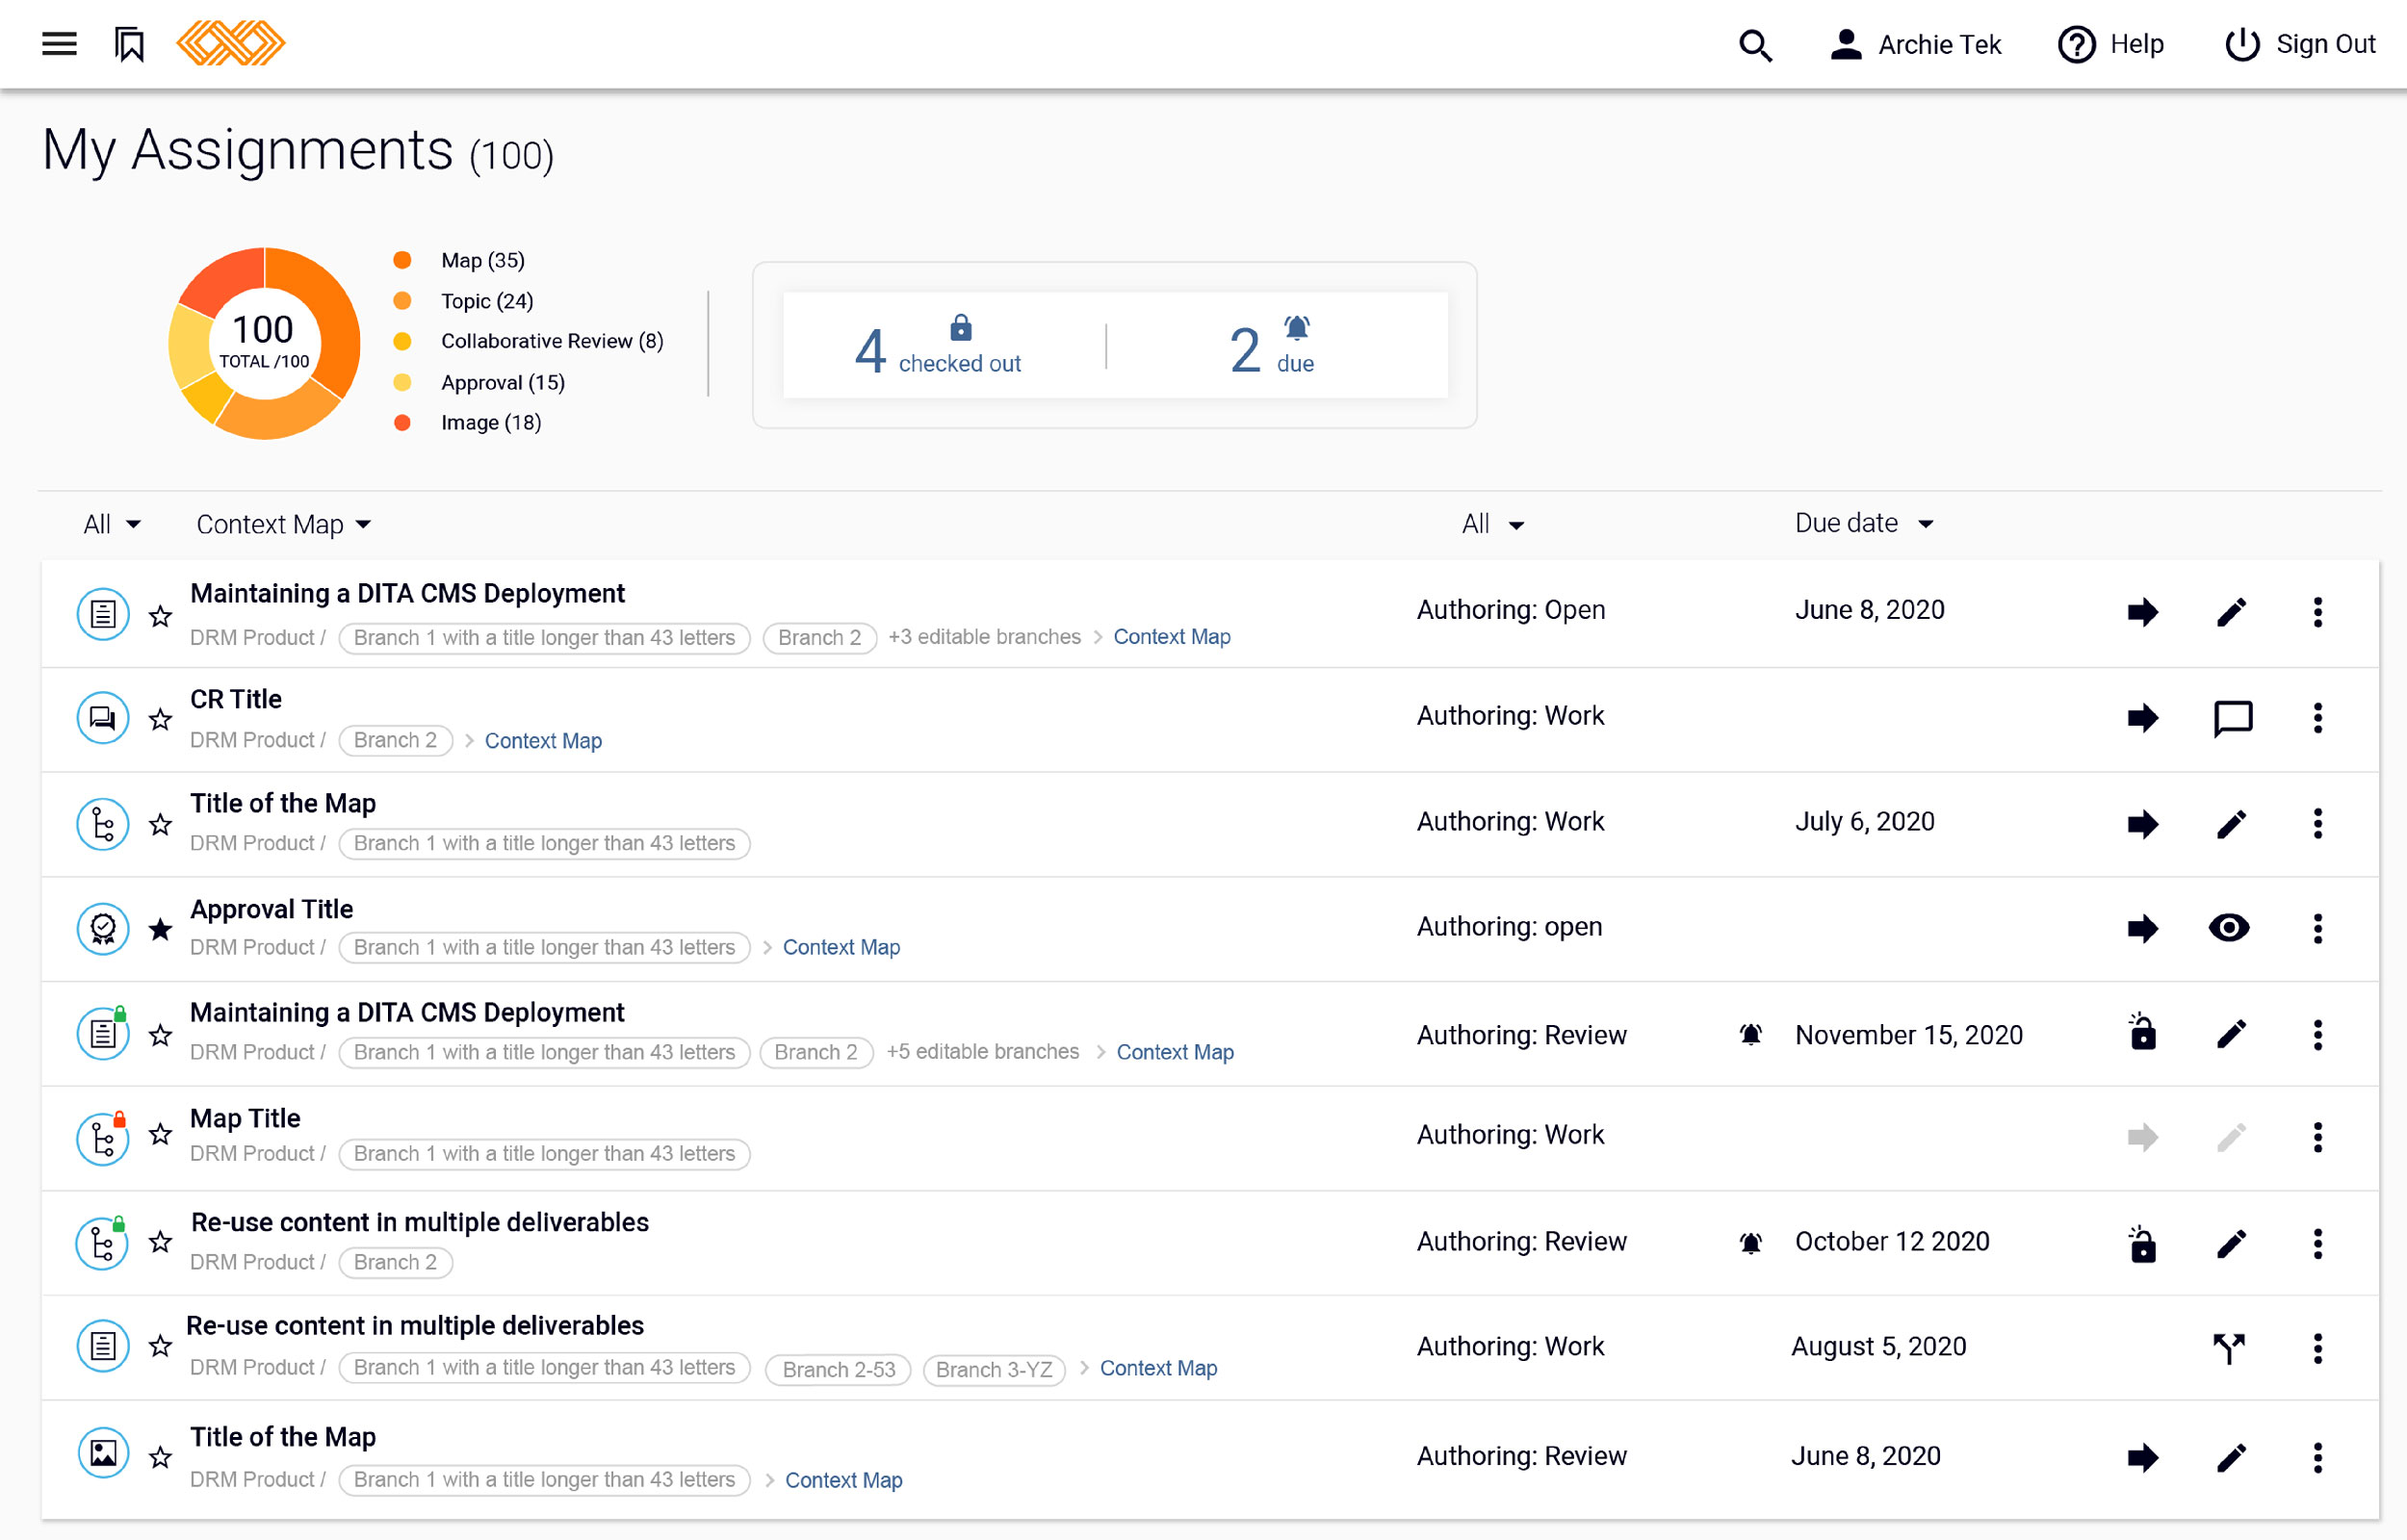Click Sign Out
Viewport: 2407px width, 1540px height.
[2299, 44]
